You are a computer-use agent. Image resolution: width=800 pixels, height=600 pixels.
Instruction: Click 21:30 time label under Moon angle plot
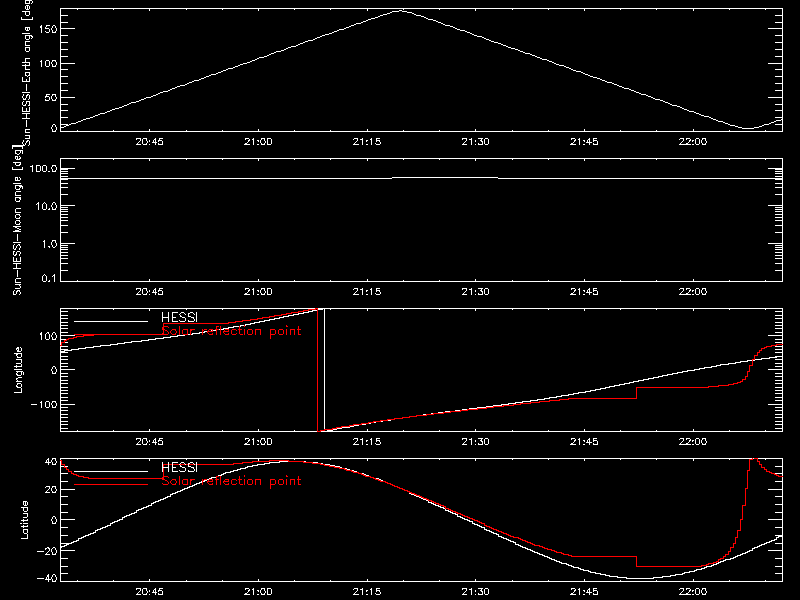[x=476, y=292]
